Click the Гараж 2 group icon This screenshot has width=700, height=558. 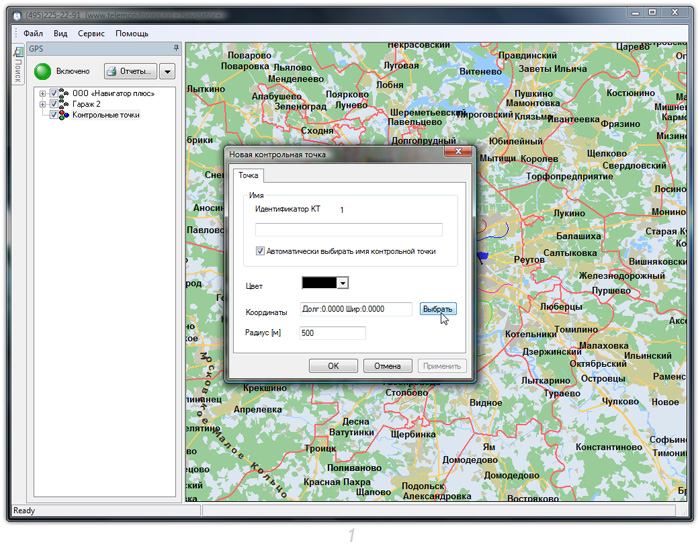click(x=64, y=104)
